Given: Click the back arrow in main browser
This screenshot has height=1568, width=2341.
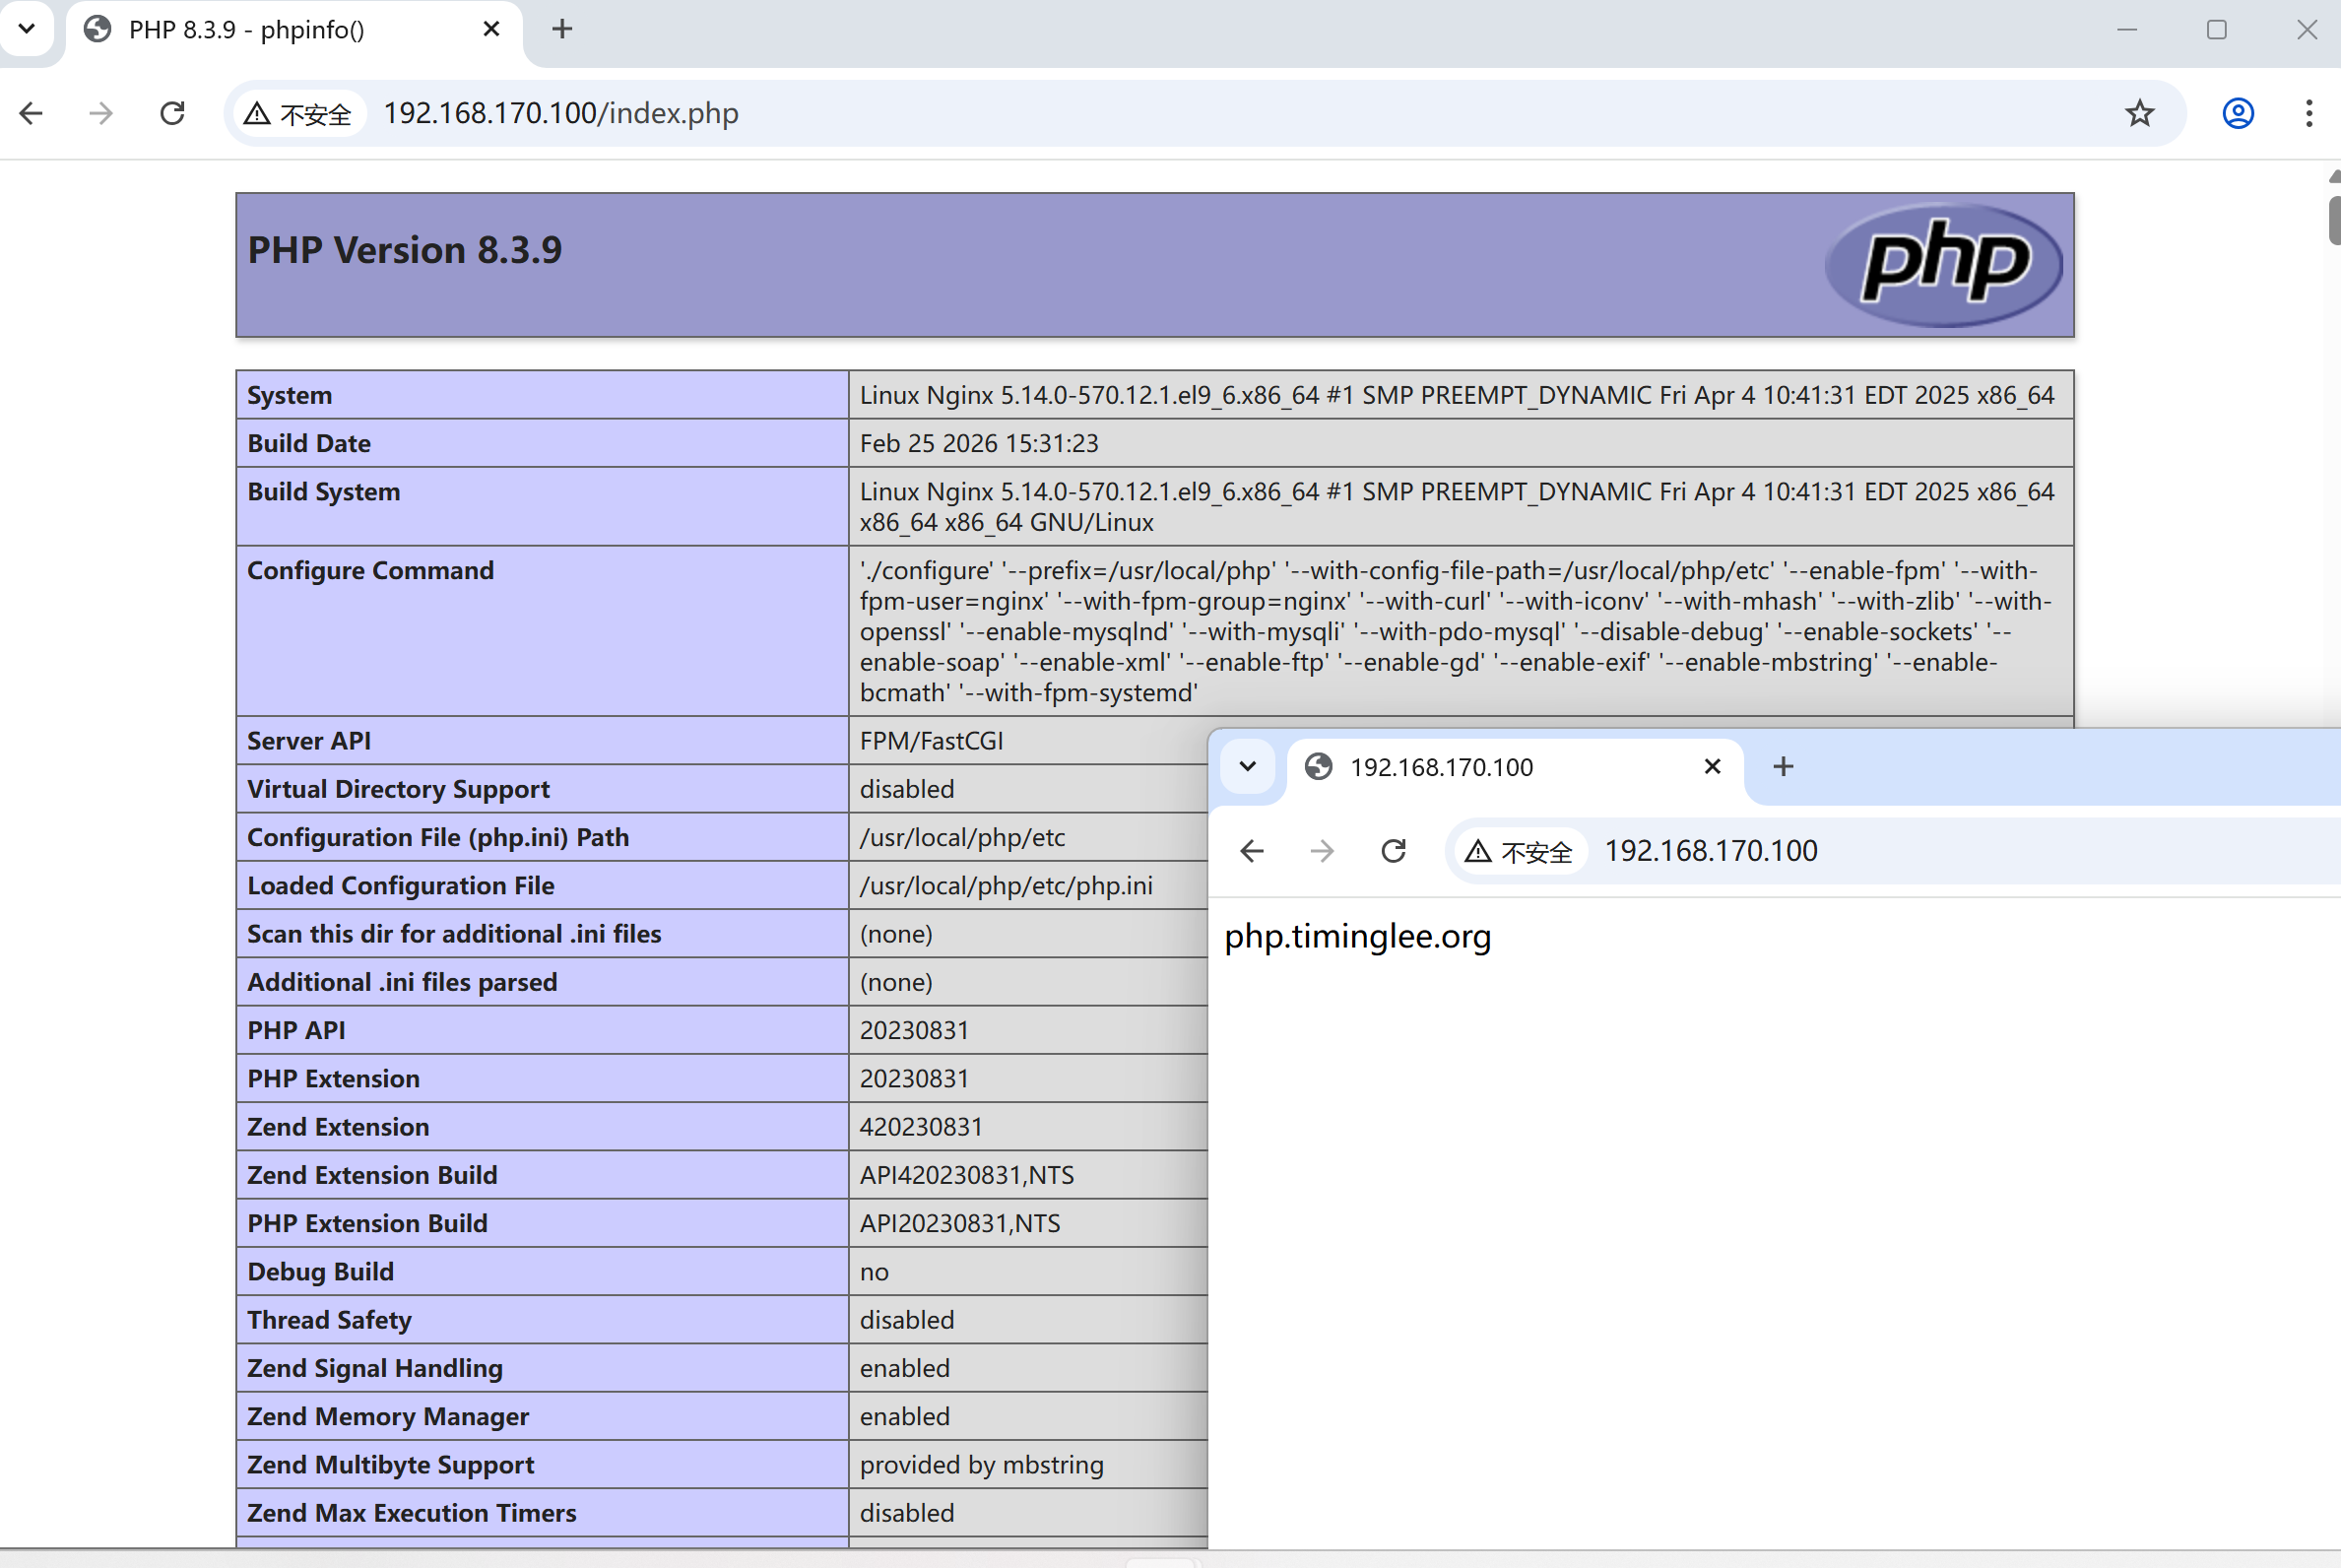Looking at the screenshot, I should coord(31,113).
